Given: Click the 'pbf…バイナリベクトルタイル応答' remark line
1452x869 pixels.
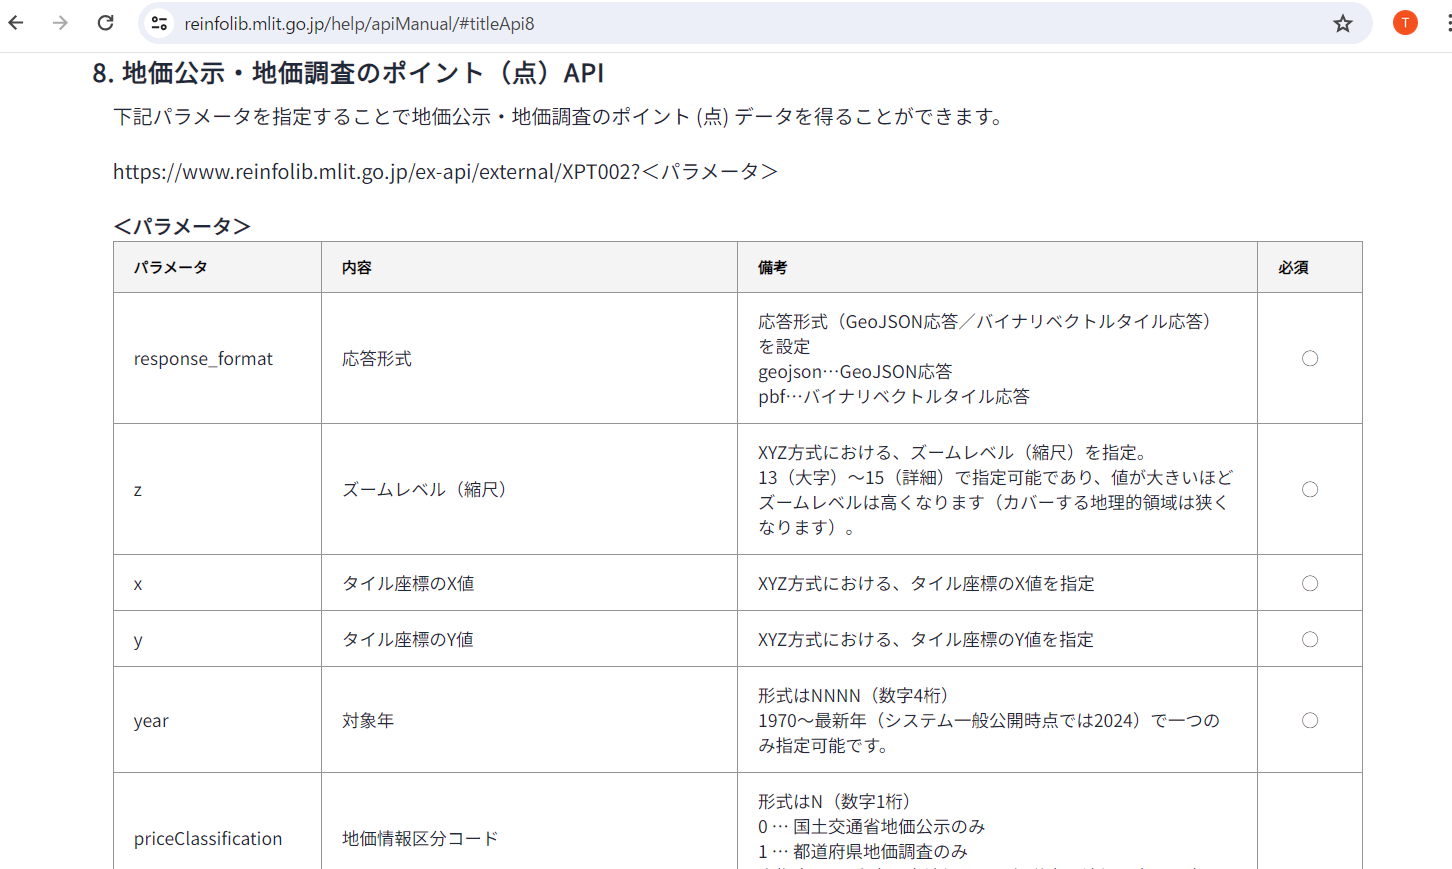Looking at the screenshot, I should click(894, 396).
